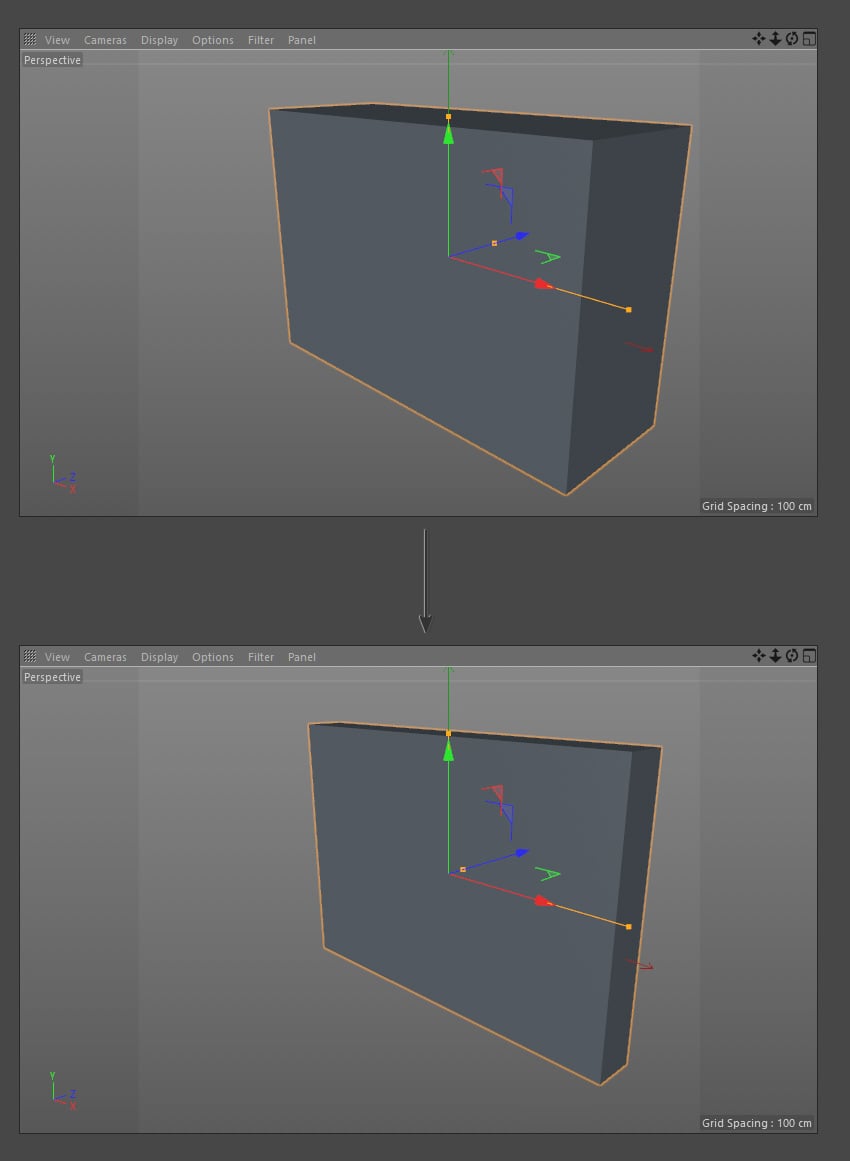Open the Filter menu
The width and height of the screenshot is (850, 1161).
[260, 40]
